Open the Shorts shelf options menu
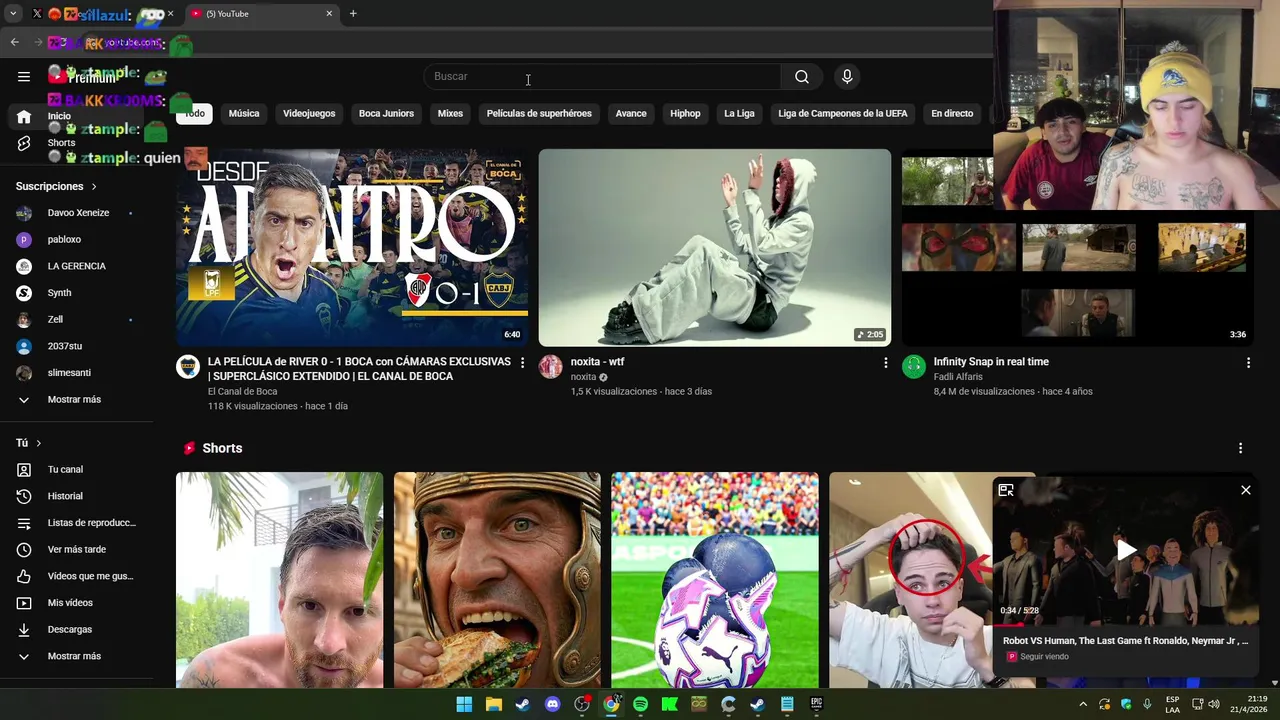The image size is (1280, 720). point(1240,449)
